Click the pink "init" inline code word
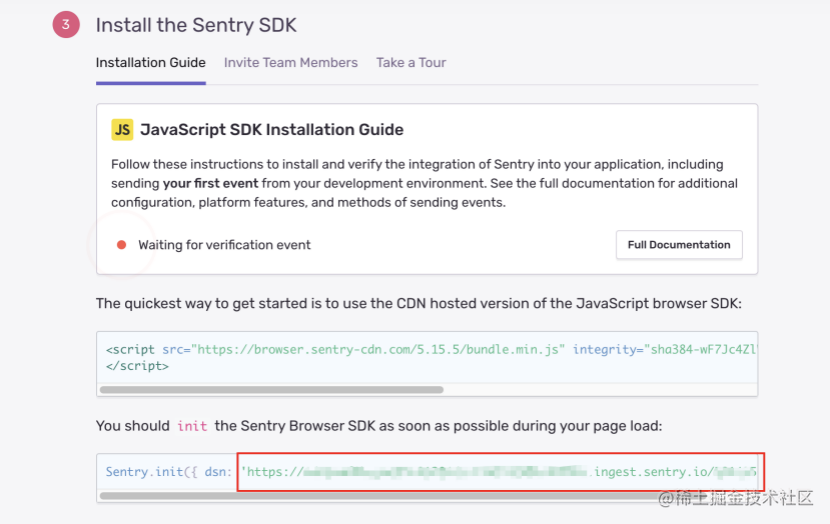This screenshot has width=830, height=524. point(192,426)
